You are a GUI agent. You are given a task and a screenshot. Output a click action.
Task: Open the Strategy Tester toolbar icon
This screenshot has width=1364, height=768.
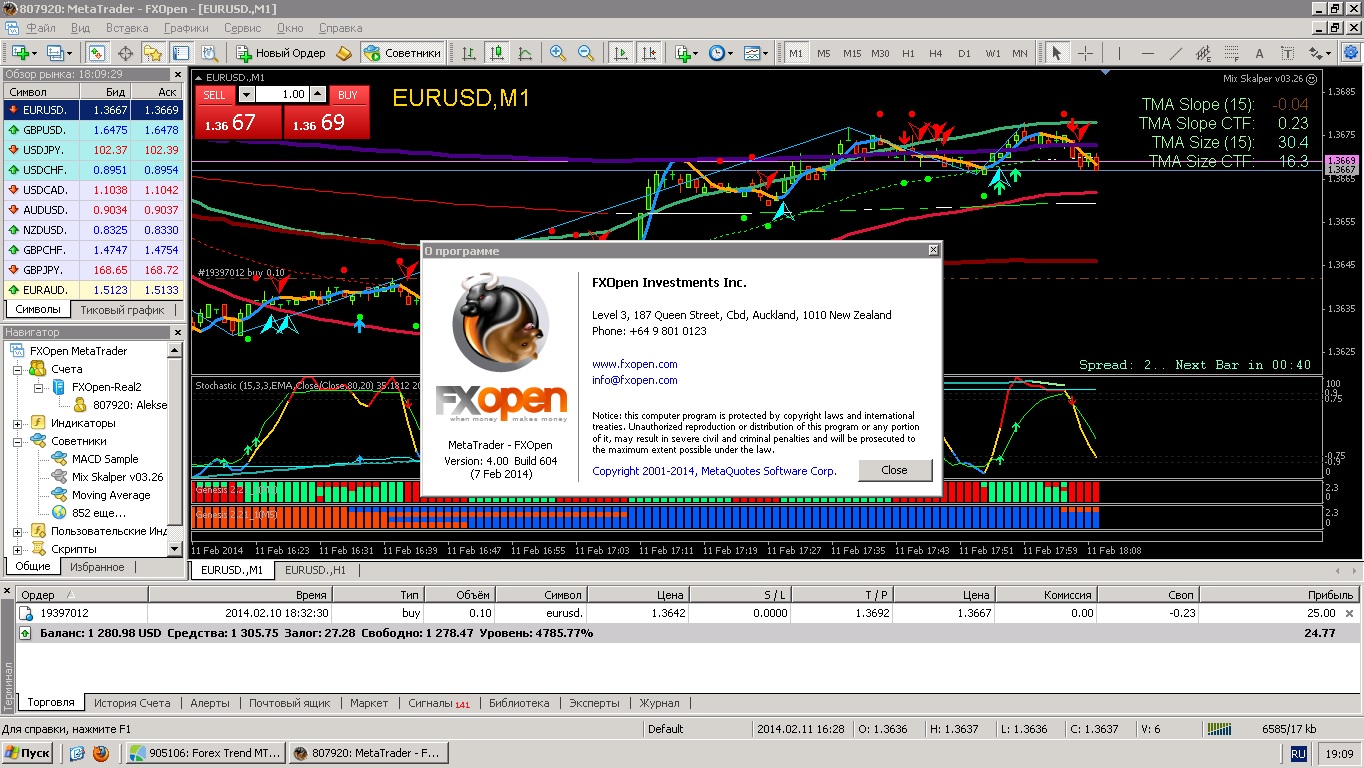pyautogui.click(x=209, y=53)
